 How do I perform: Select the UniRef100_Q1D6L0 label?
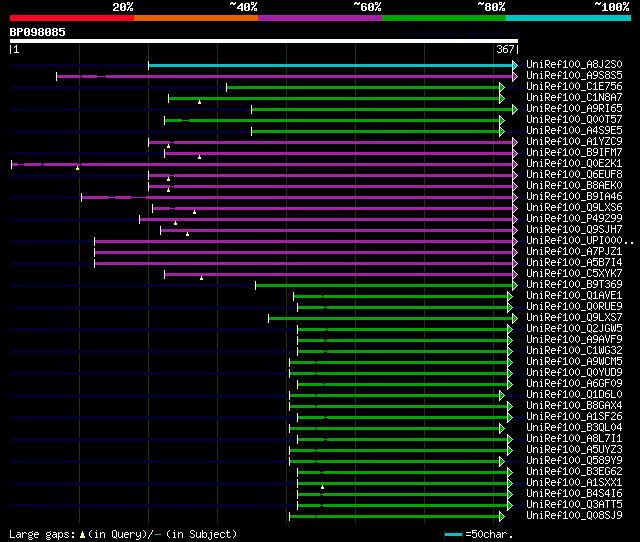[x=574, y=395]
